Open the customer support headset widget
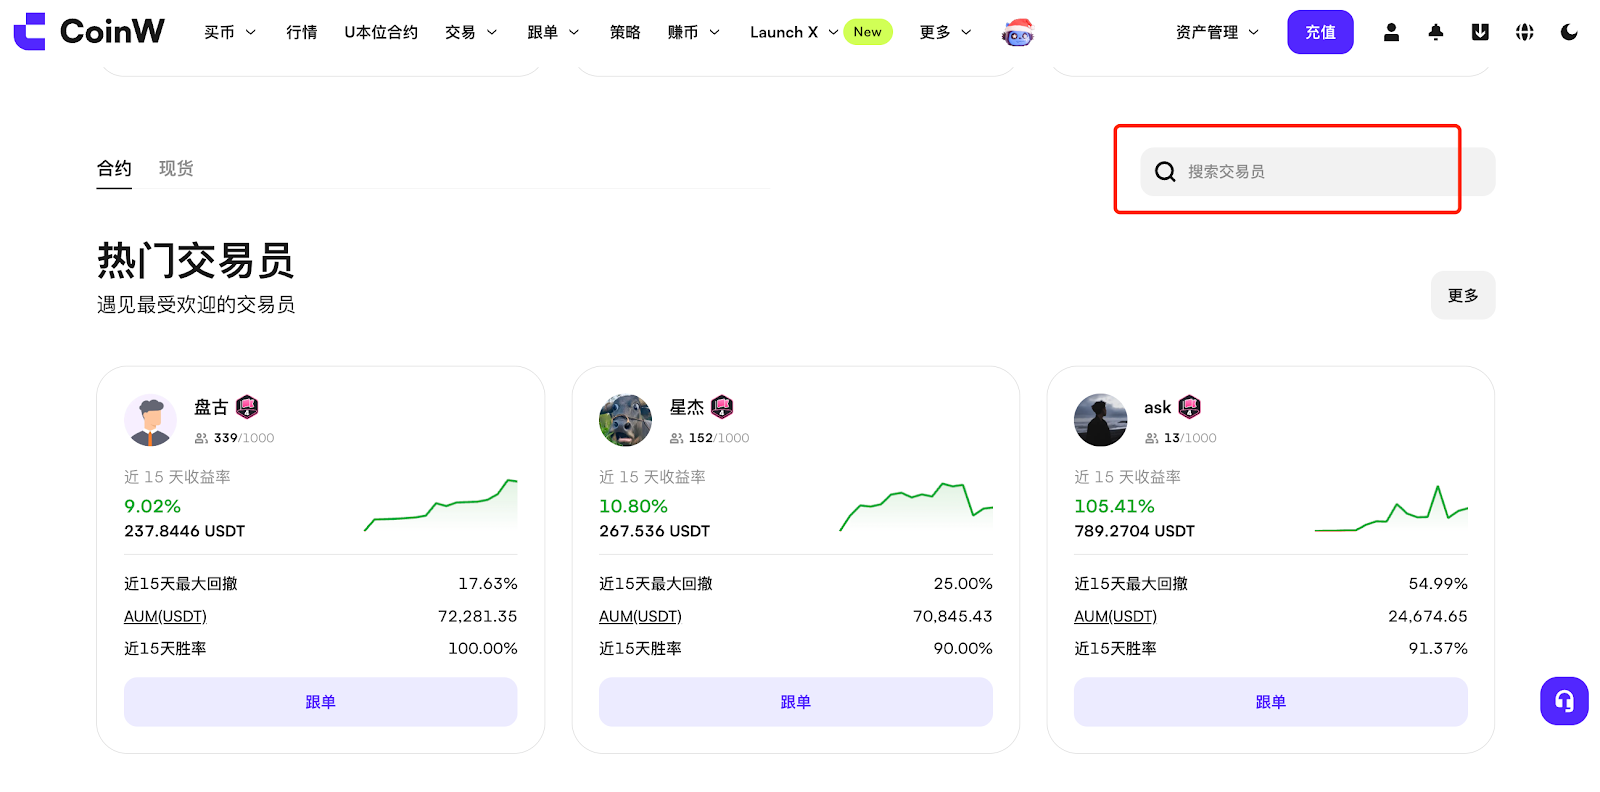 [1564, 701]
